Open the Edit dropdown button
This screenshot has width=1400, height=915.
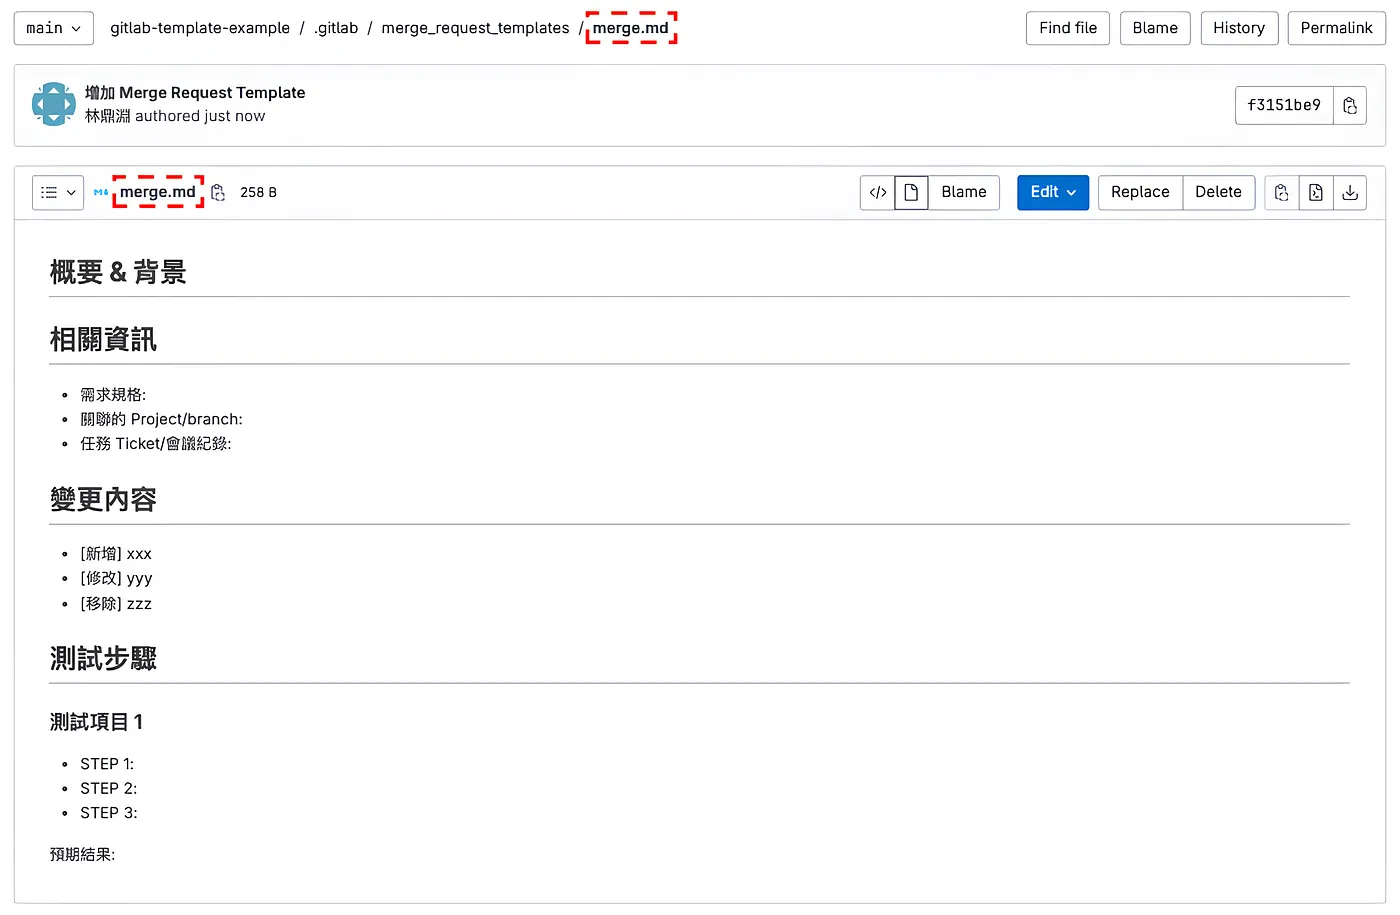pos(1053,192)
